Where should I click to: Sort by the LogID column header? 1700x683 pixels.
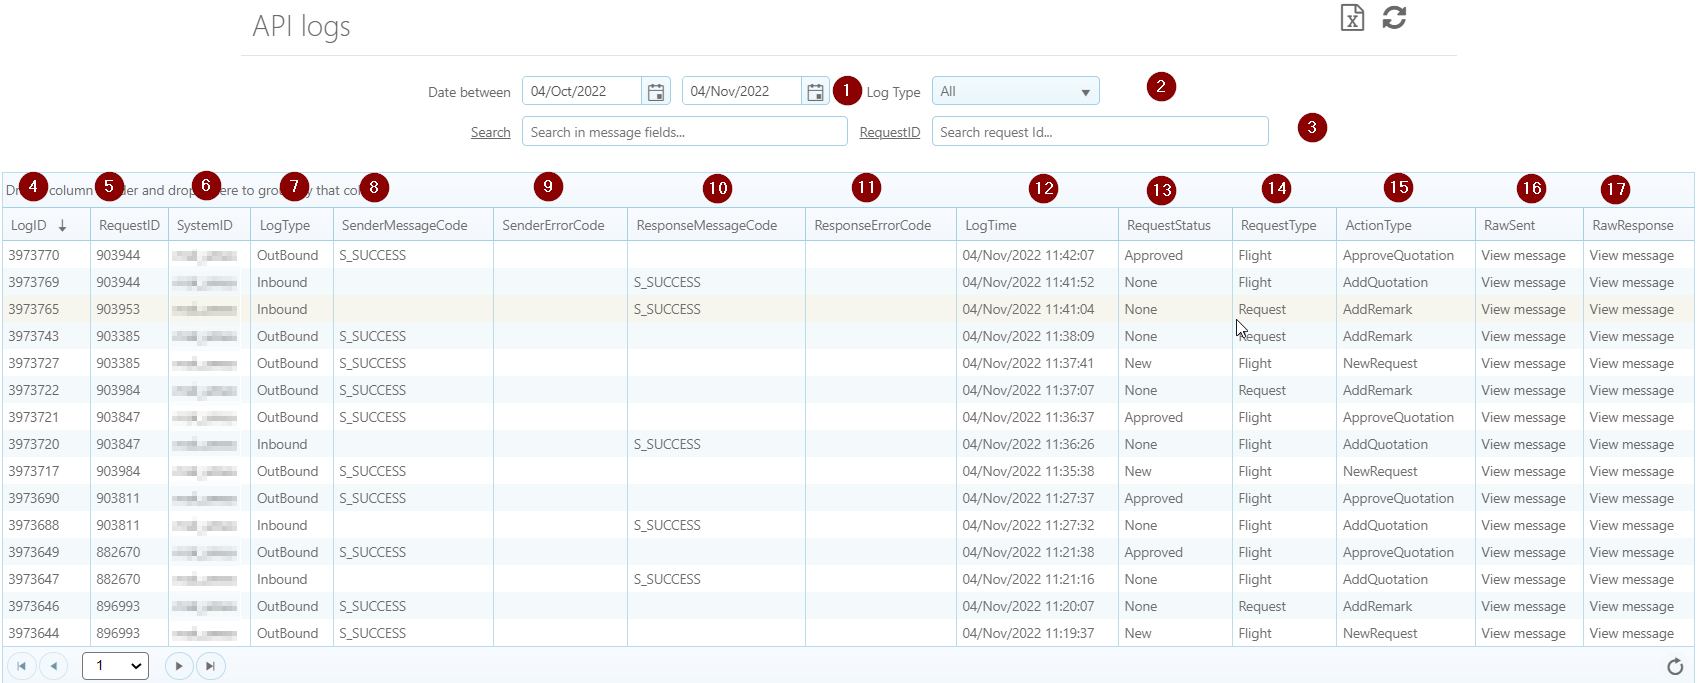coord(29,225)
